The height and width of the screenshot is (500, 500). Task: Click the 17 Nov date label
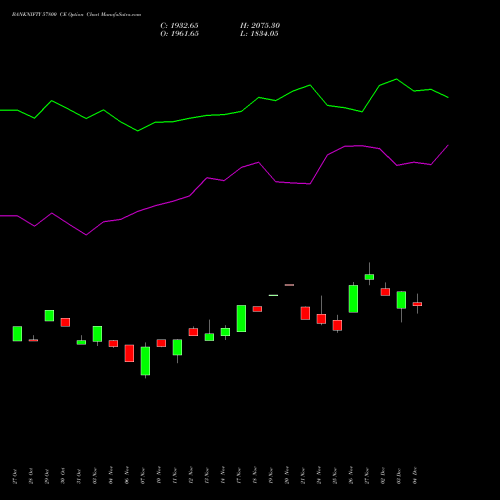pos(239,476)
